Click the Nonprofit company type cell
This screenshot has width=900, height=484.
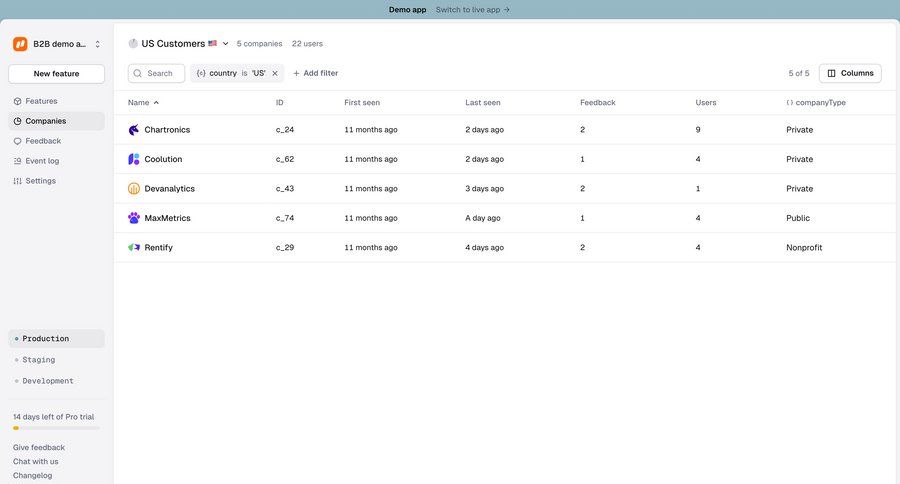pos(804,247)
